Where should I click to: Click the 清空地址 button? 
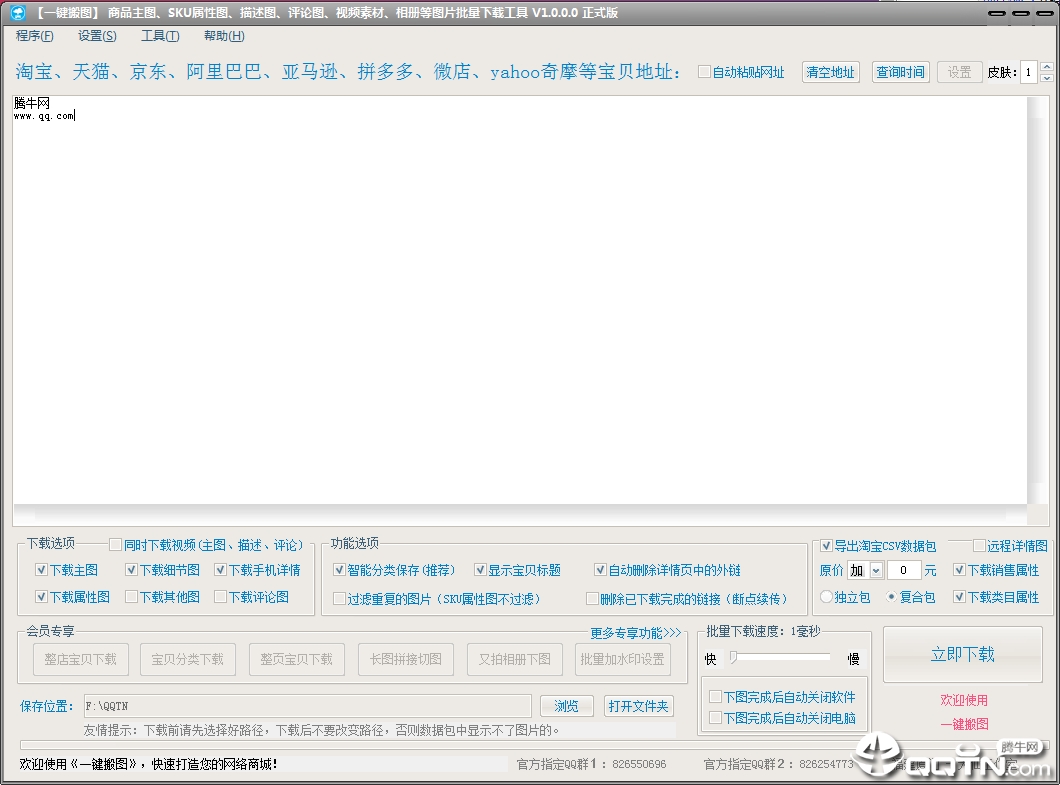tap(831, 72)
